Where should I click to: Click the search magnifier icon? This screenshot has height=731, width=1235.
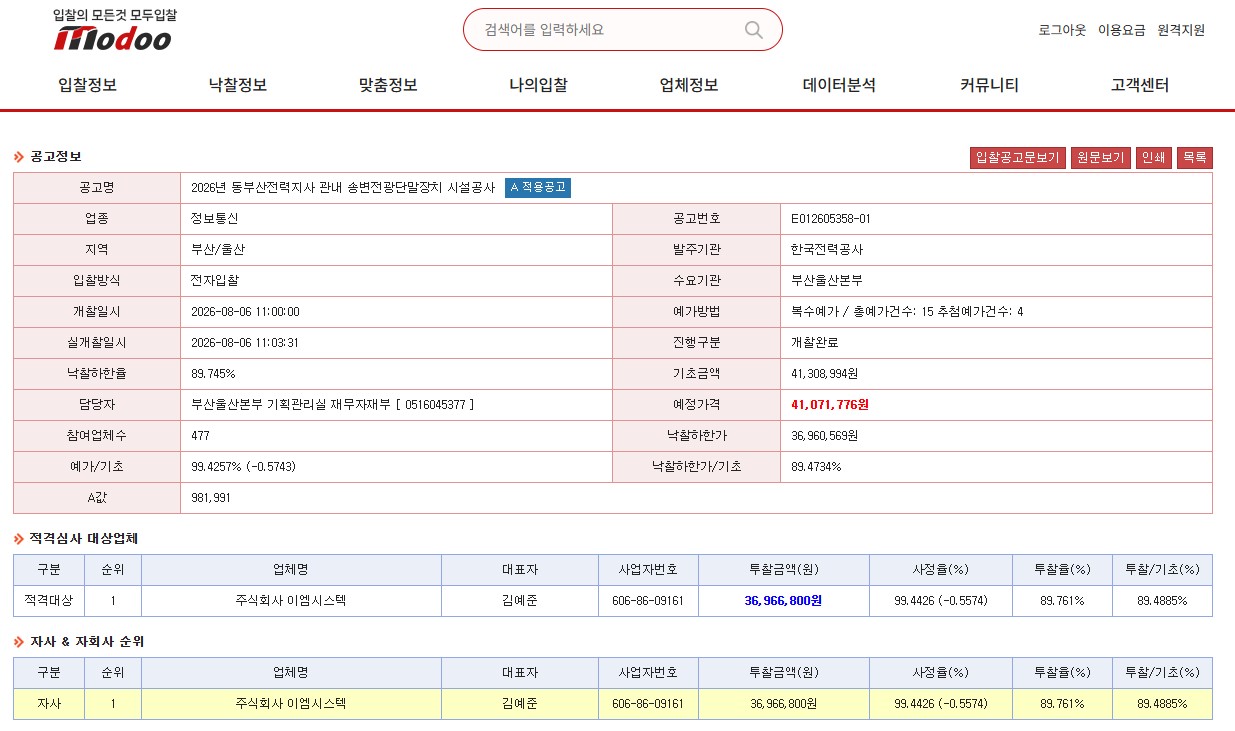point(754,29)
